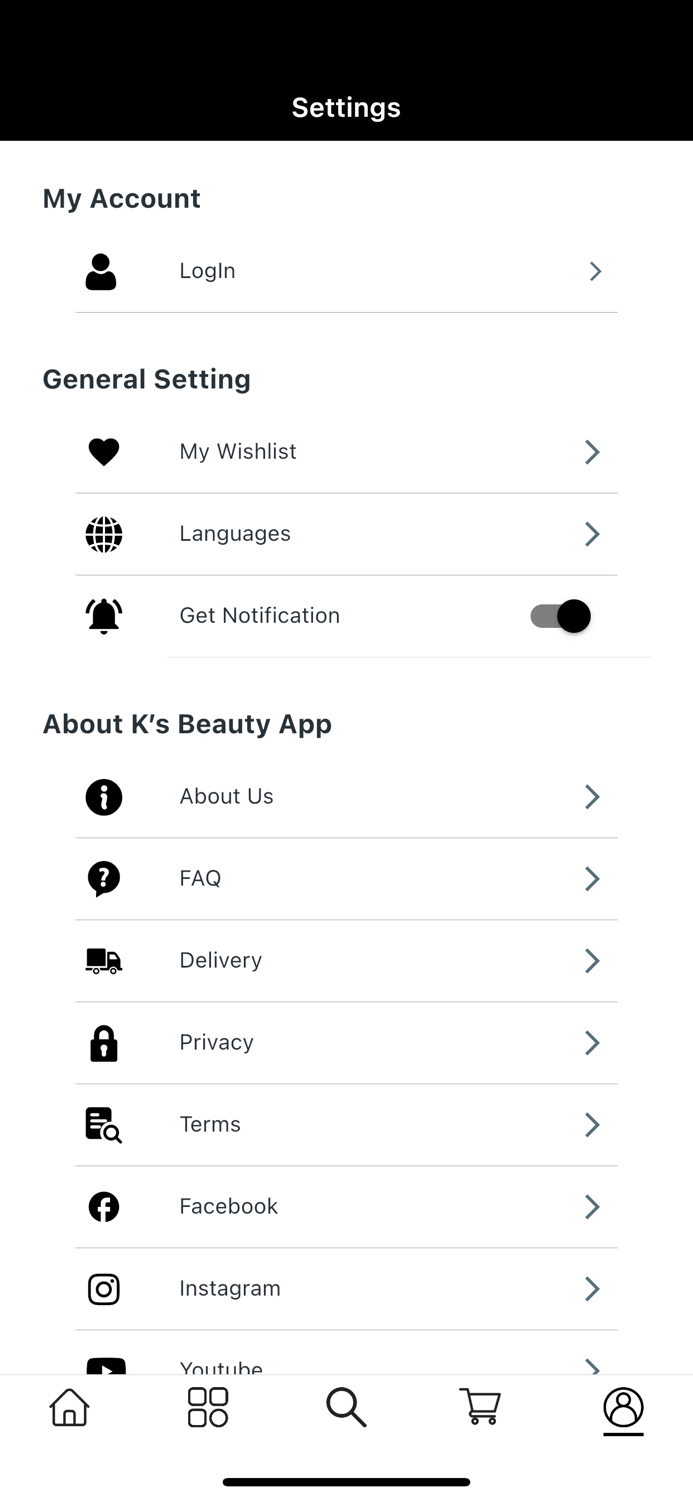Screen dimensions: 693x1500
Task: Open the My Wishlist chevron arrow
Action: point(591,451)
